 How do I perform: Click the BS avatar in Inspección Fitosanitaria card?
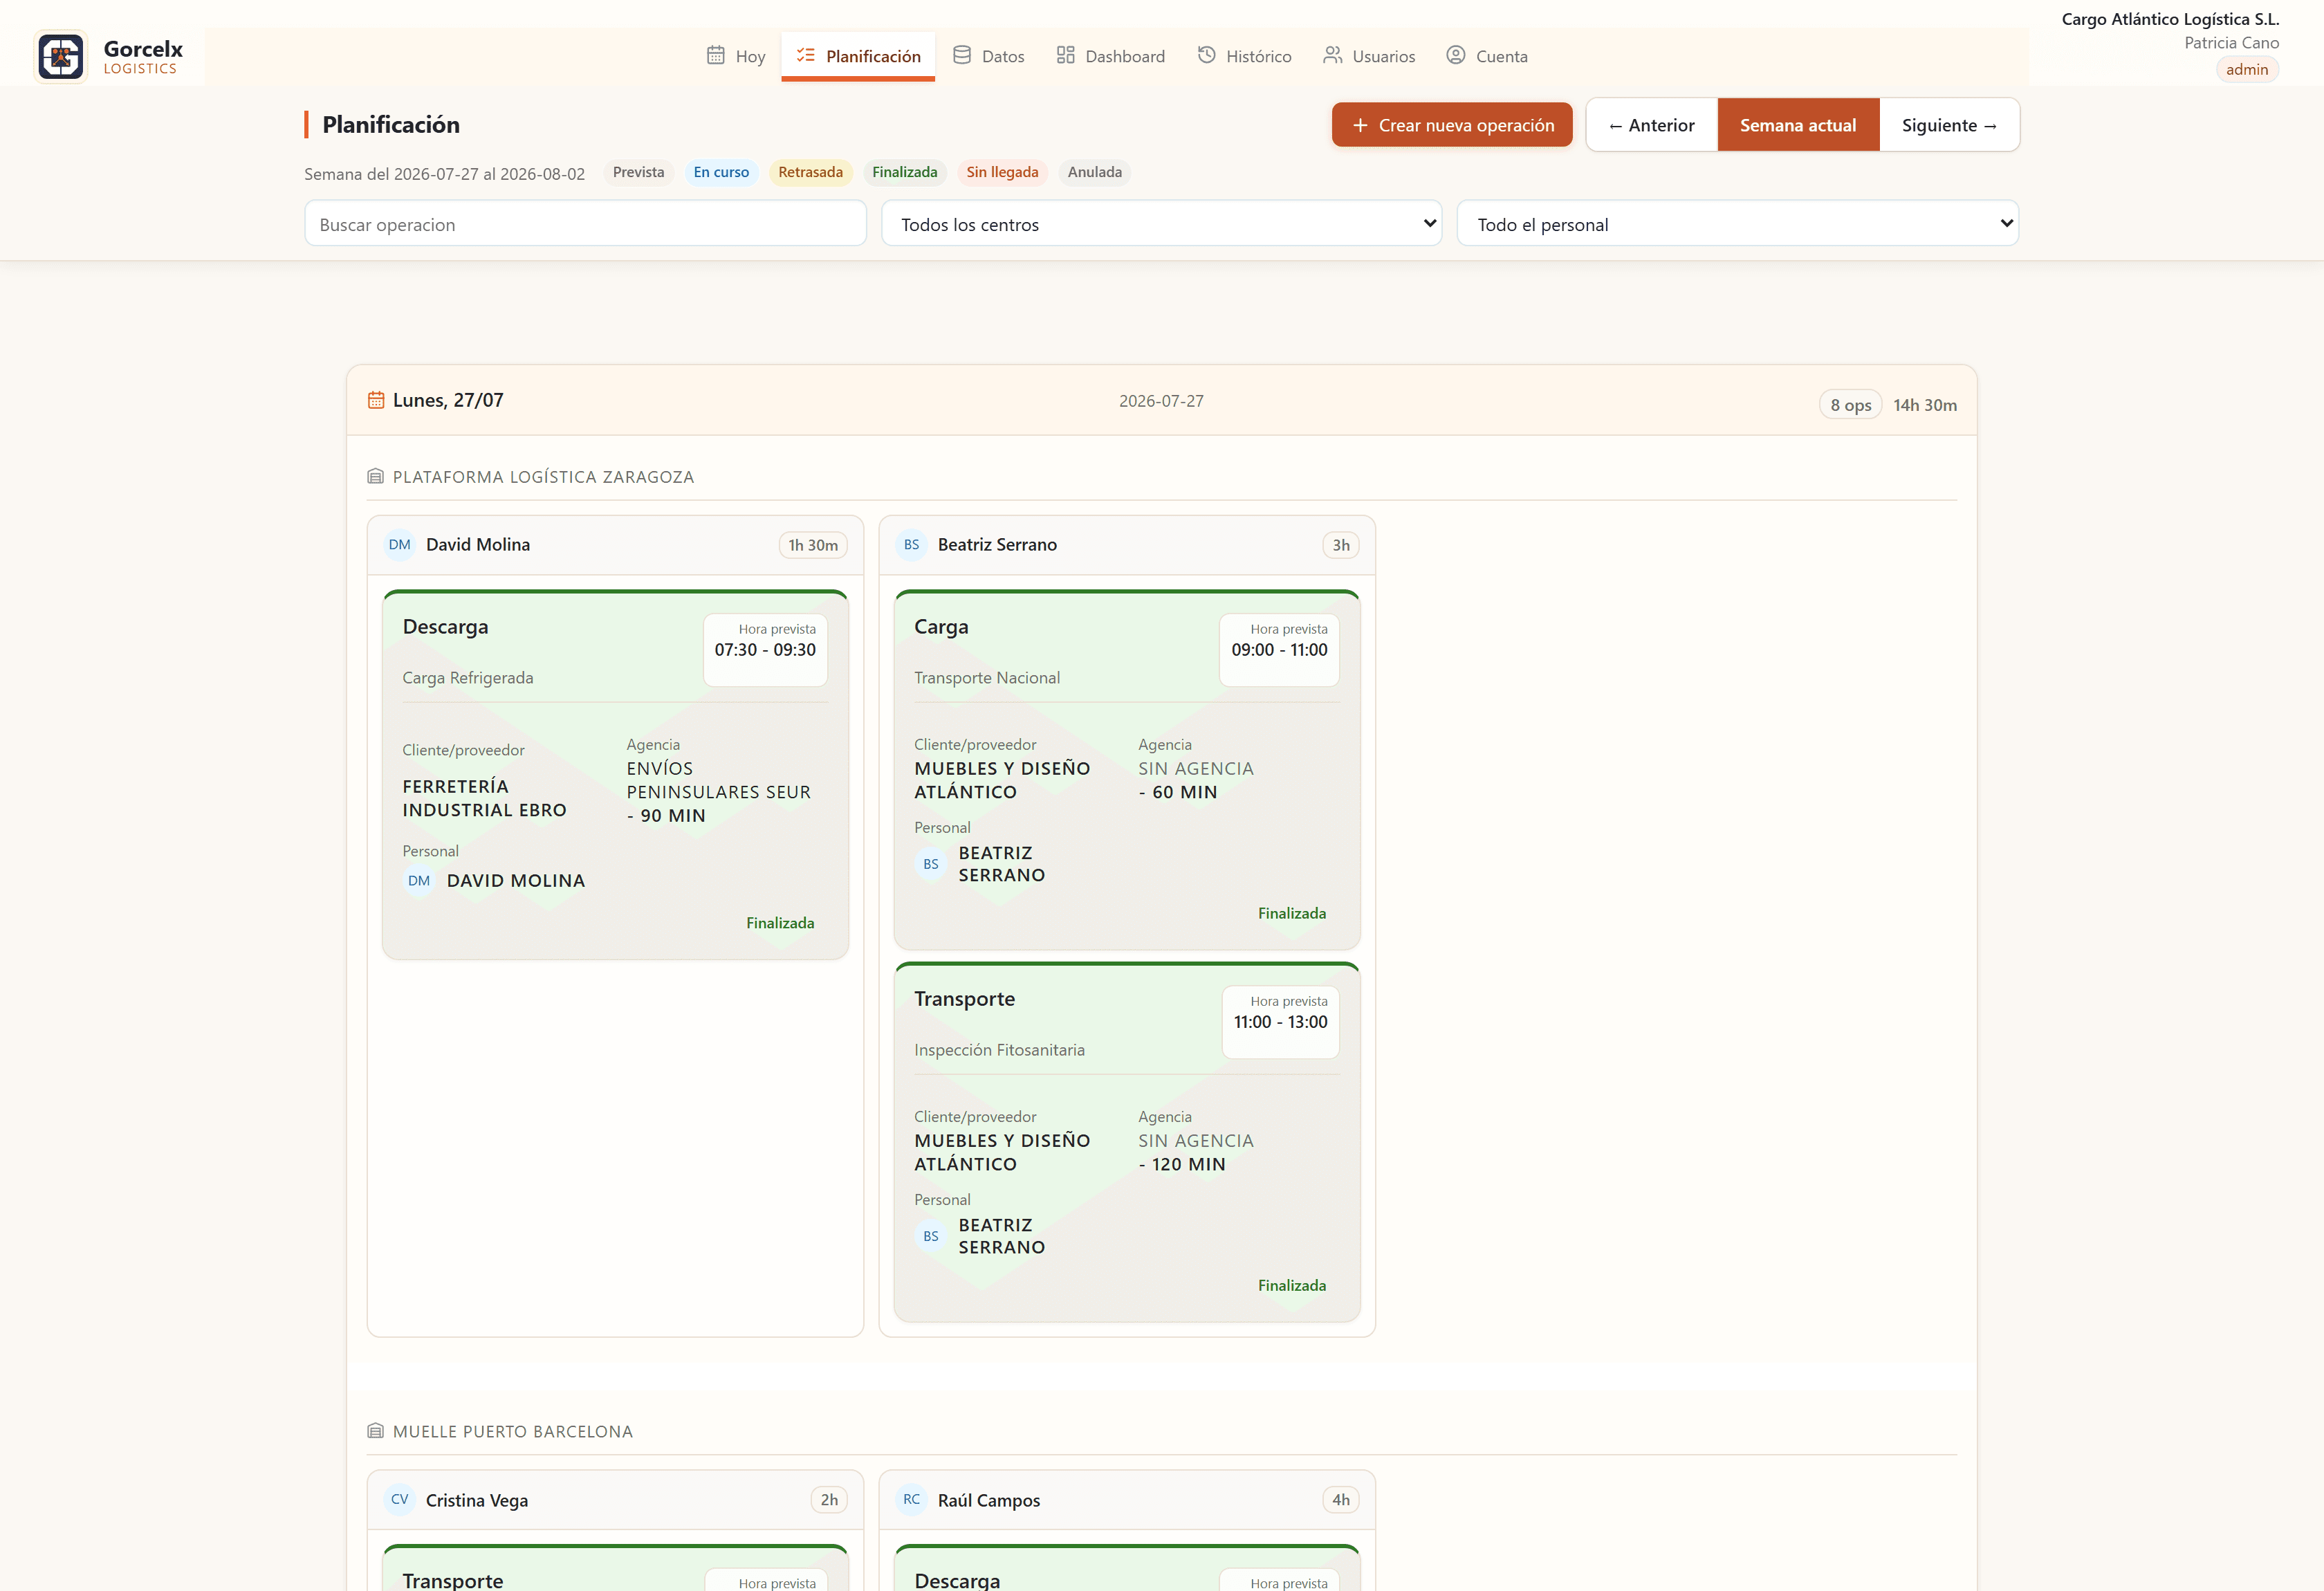point(930,1236)
